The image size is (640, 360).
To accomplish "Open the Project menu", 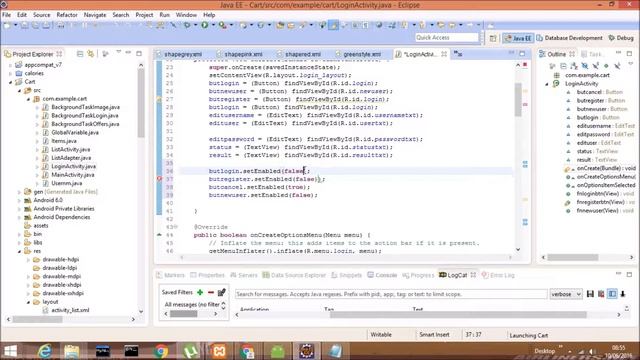I will pyautogui.click(x=144, y=15).
